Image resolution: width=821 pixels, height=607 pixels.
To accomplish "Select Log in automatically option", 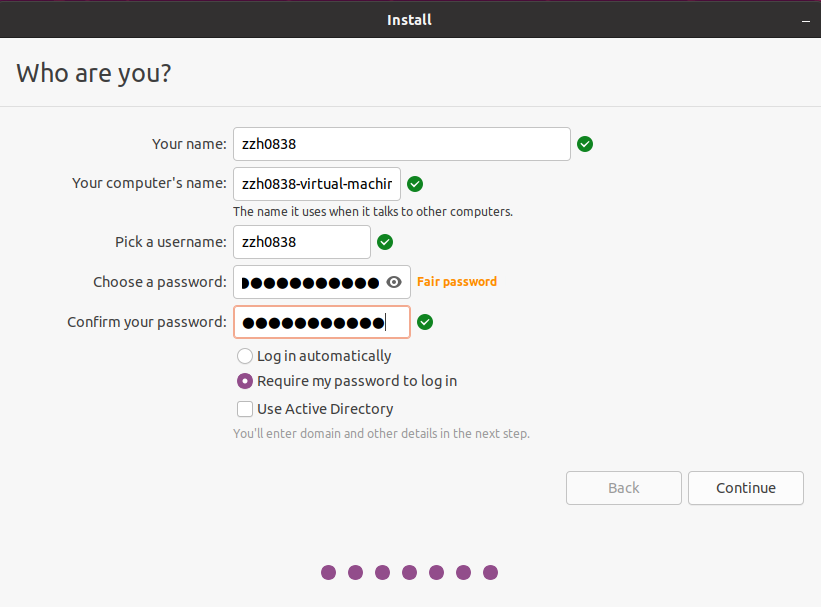I will (x=245, y=356).
